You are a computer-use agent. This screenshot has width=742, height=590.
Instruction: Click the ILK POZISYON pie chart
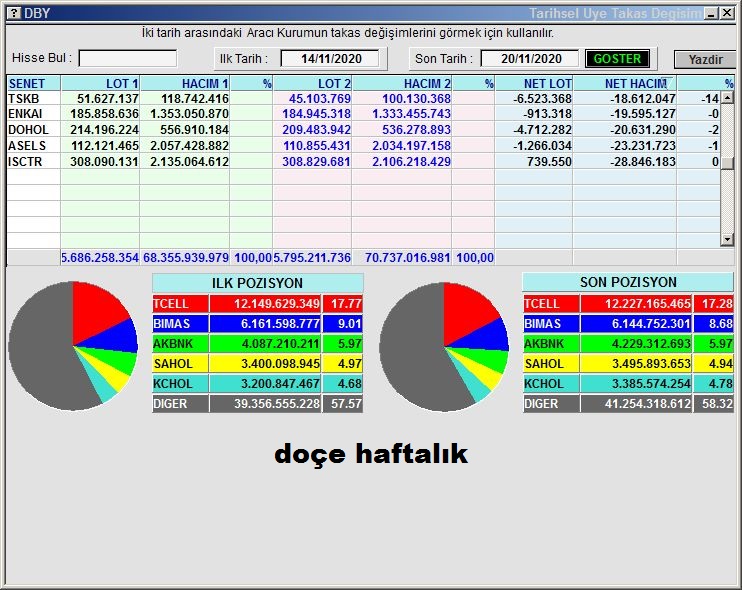(x=73, y=346)
